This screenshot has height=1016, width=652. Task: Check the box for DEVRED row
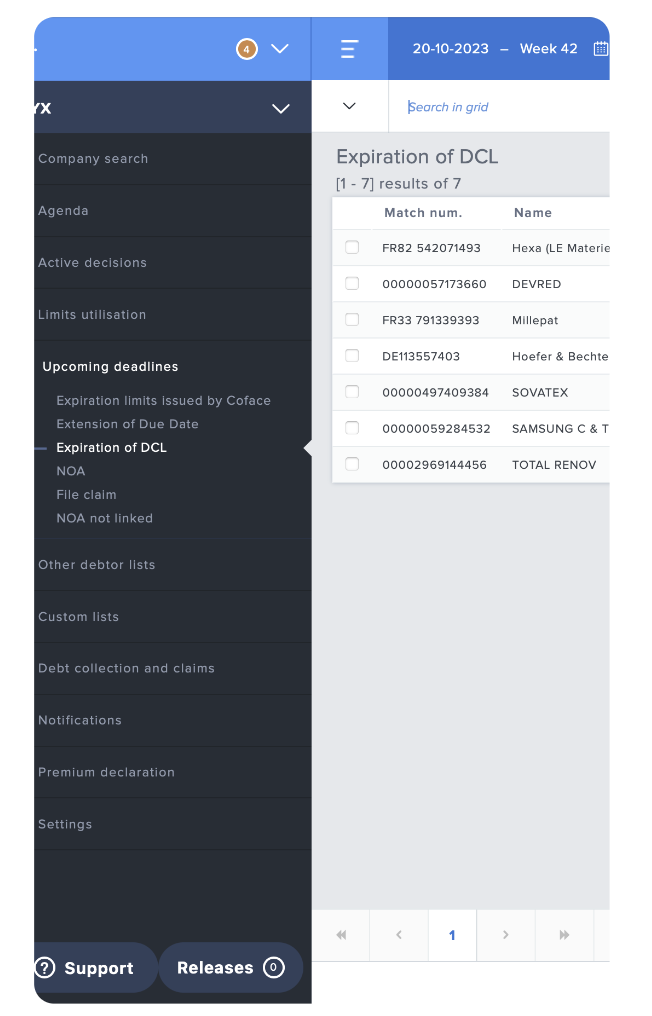(352, 284)
